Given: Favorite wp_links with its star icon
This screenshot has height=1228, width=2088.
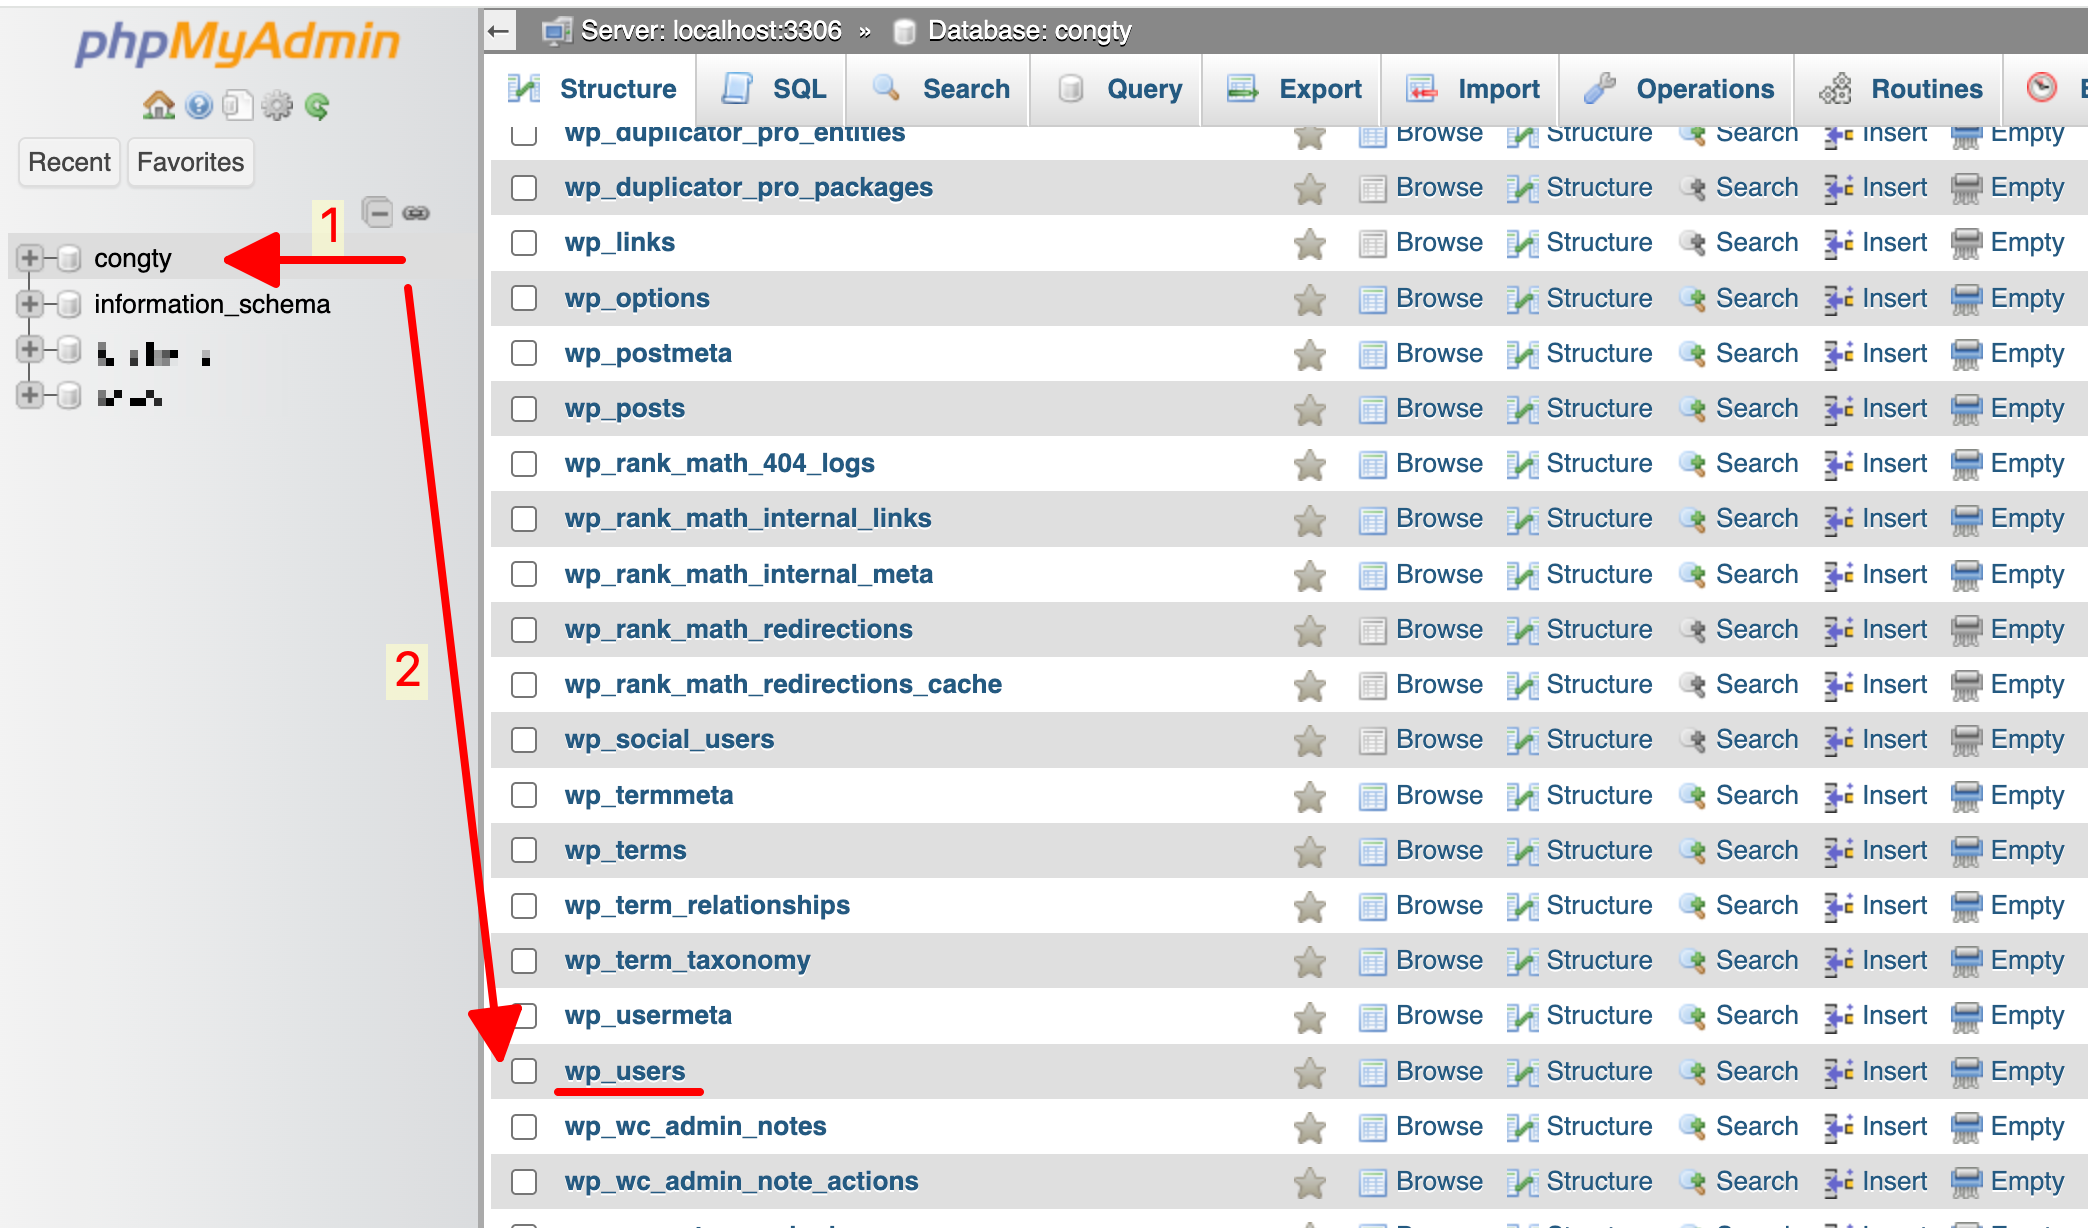Looking at the screenshot, I should (1310, 243).
